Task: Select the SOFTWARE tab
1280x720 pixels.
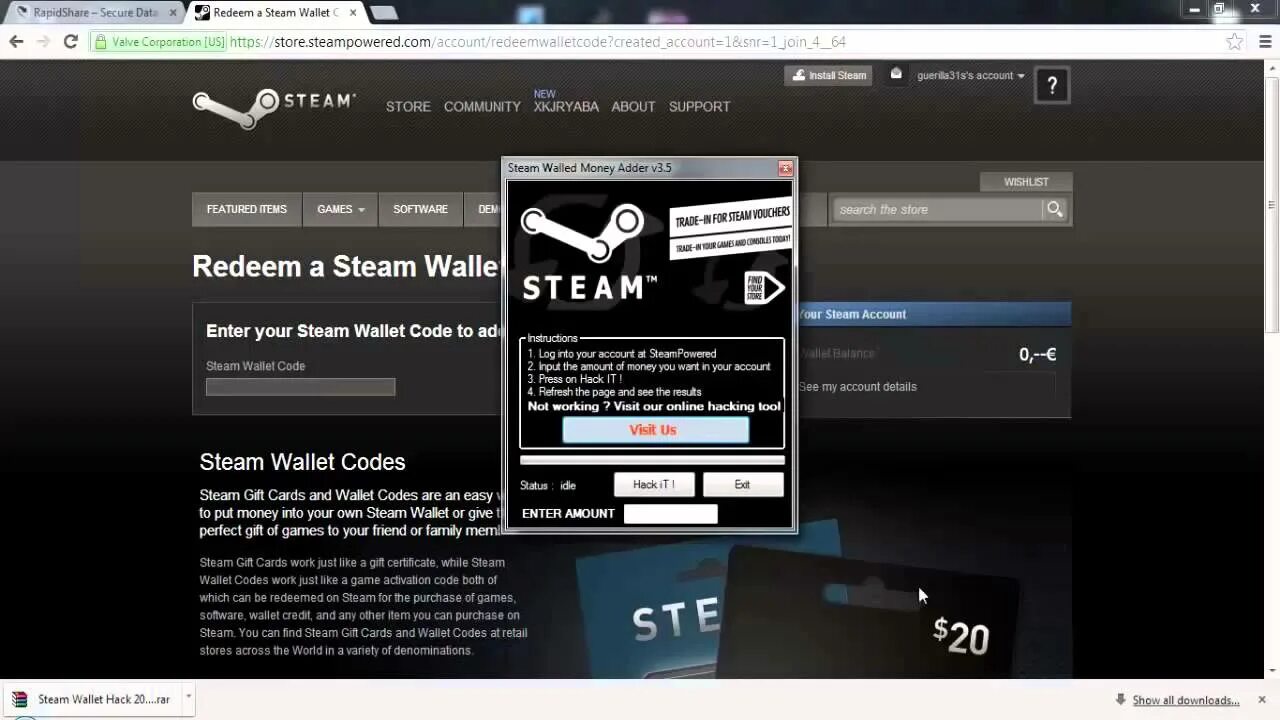Action: (x=420, y=209)
